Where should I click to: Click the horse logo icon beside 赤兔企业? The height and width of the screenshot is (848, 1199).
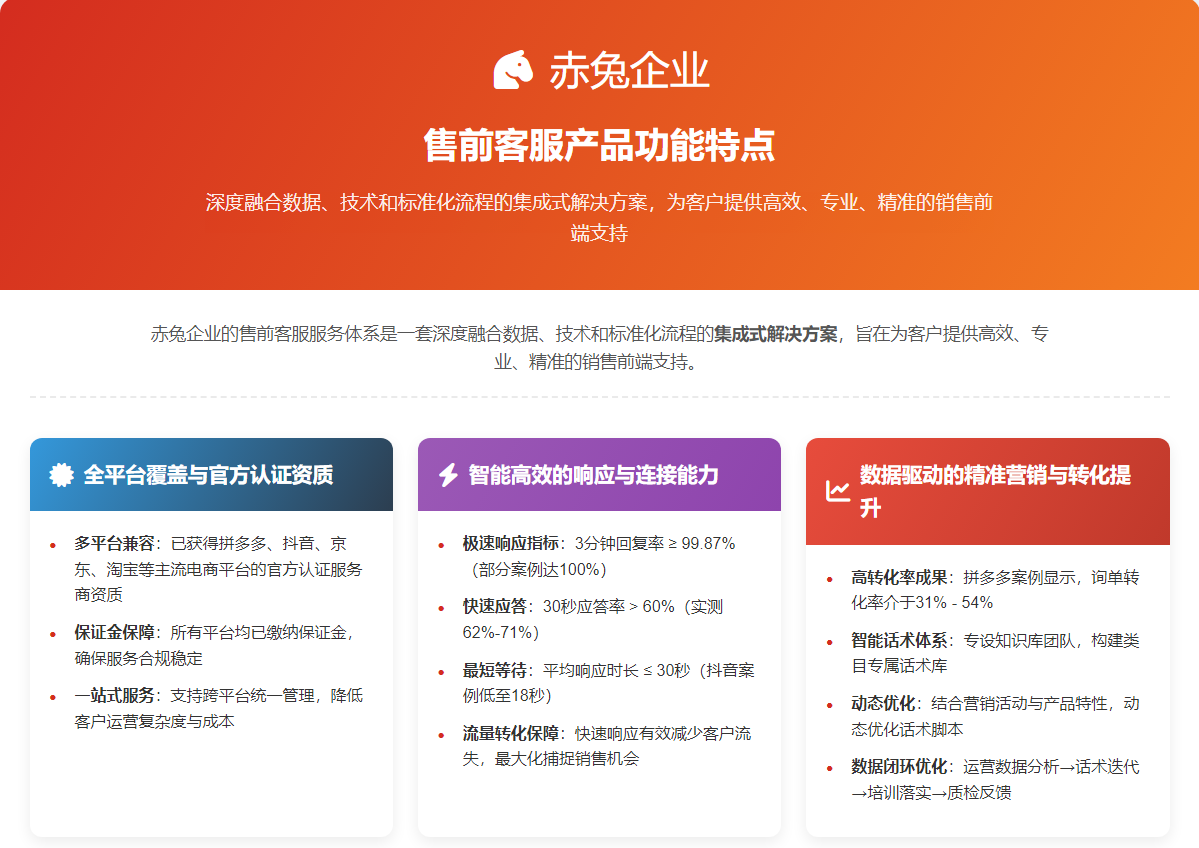(x=514, y=70)
